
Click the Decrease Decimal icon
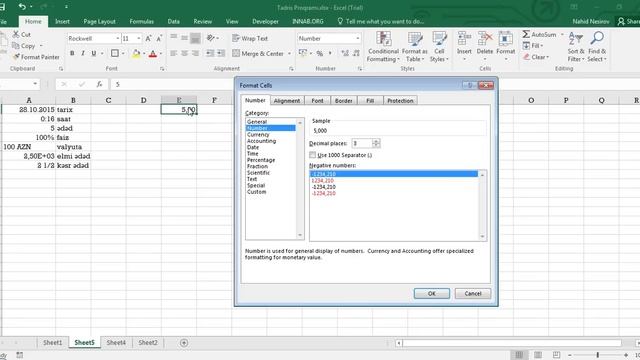(x=356, y=53)
